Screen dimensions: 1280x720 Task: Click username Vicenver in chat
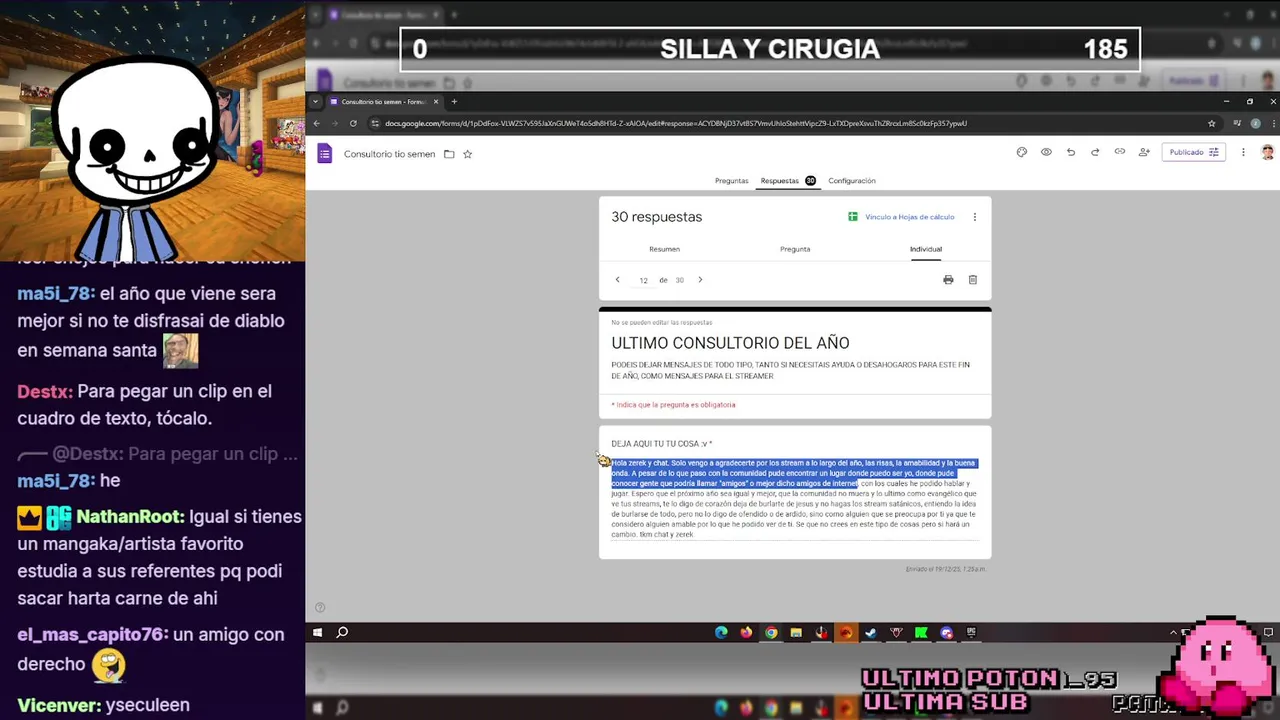click(59, 705)
